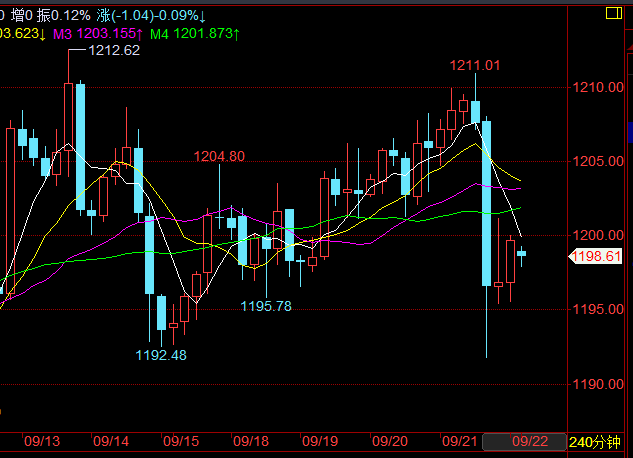Click the 09/13 date marker

click(42, 441)
